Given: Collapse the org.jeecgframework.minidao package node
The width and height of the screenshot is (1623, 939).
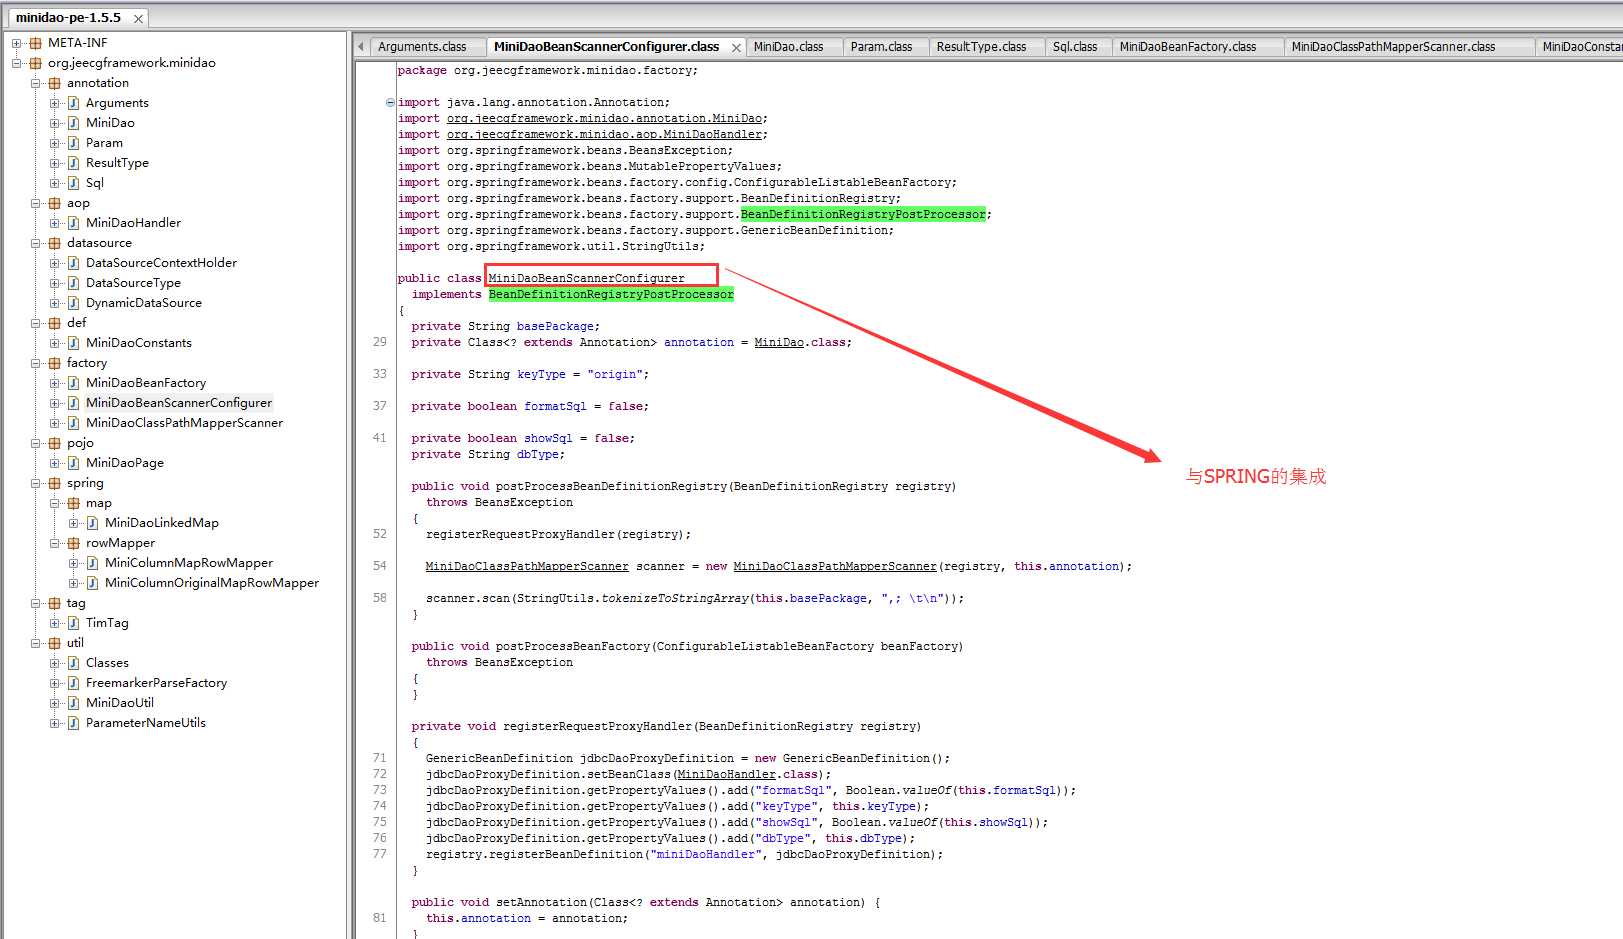Looking at the screenshot, I should tap(17, 63).
